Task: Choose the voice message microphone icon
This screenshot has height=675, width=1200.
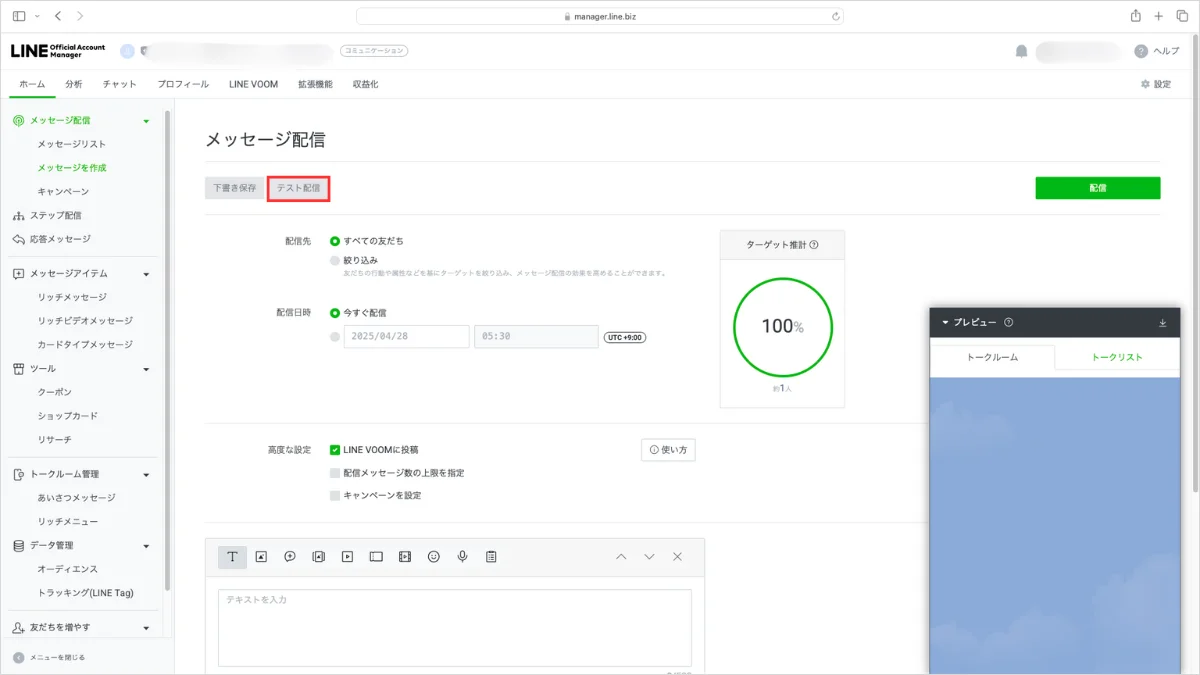Action: pyautogui.click(x=462, y=557)
